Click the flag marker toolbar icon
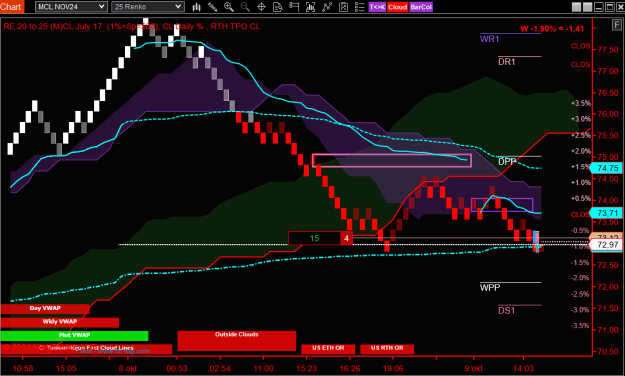Image resolution: width=625 pixels, height=376 pixels. click(294, 7)
